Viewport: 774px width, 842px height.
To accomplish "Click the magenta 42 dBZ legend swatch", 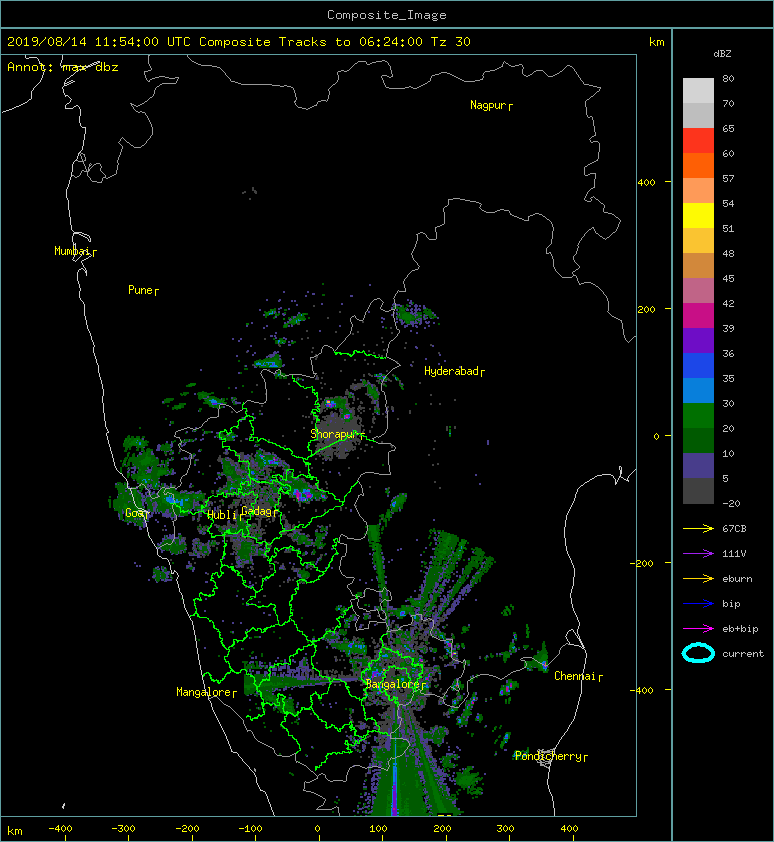I will click(698, 315).
